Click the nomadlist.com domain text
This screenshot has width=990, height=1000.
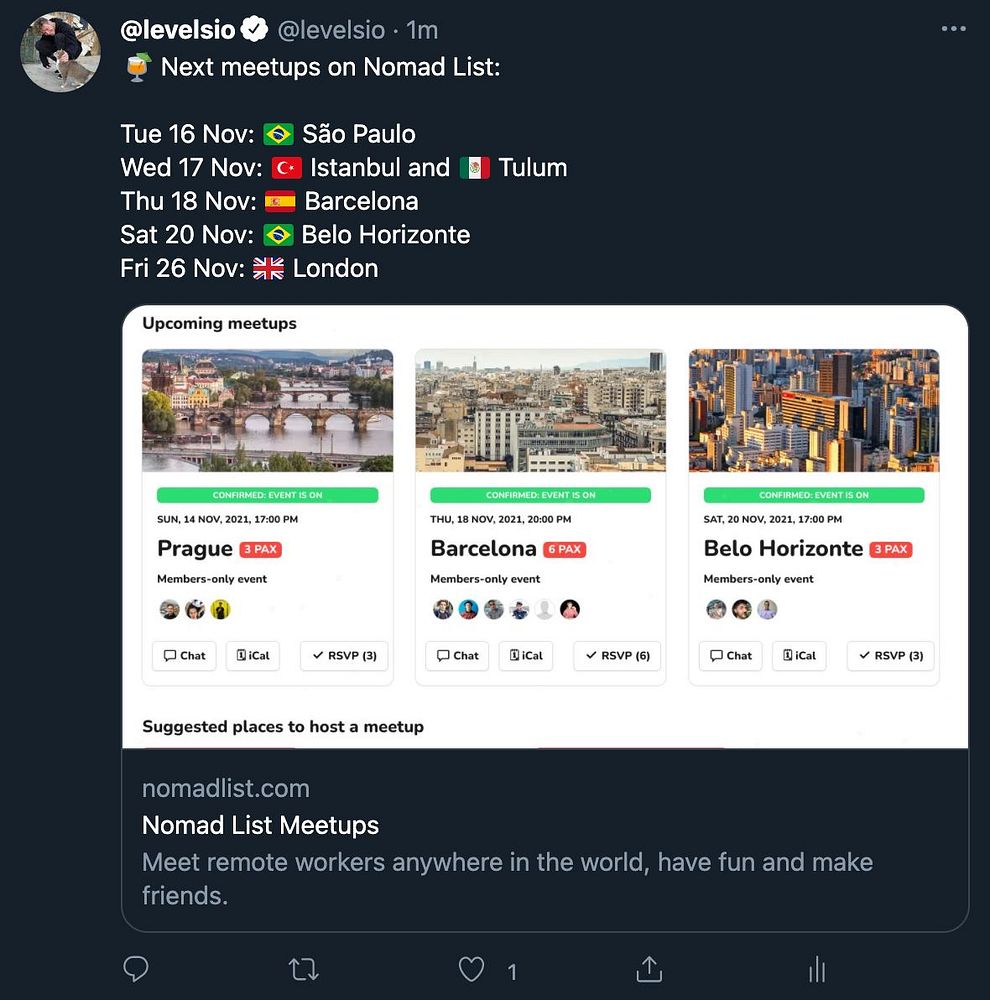226,788
